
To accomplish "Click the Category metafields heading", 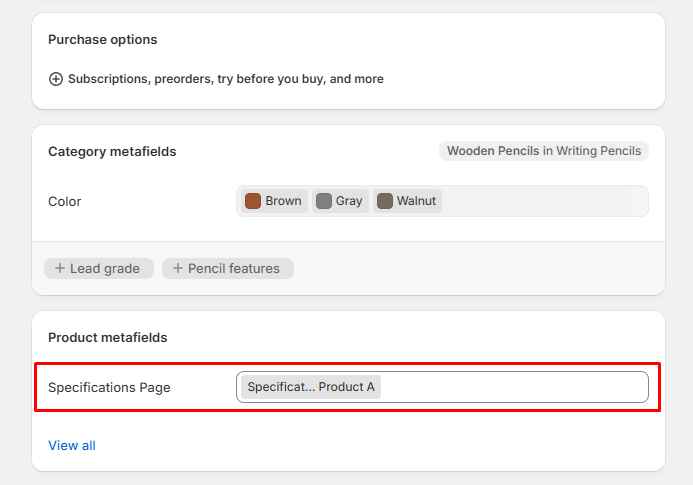I will coord(112,151).
